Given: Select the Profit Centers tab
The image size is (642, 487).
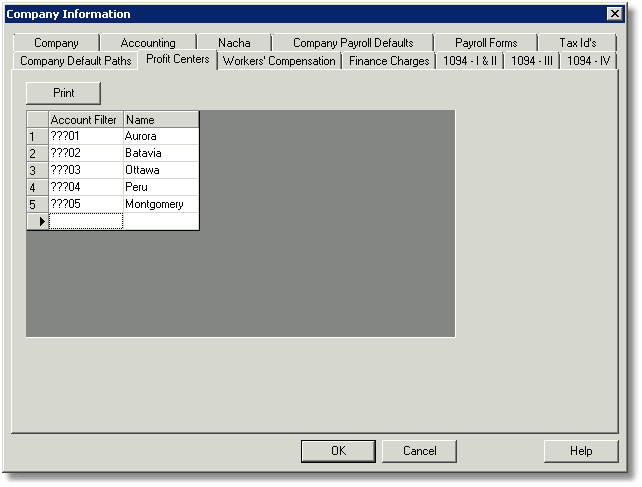Looking at the screenshot, I should tap(177, 59).
